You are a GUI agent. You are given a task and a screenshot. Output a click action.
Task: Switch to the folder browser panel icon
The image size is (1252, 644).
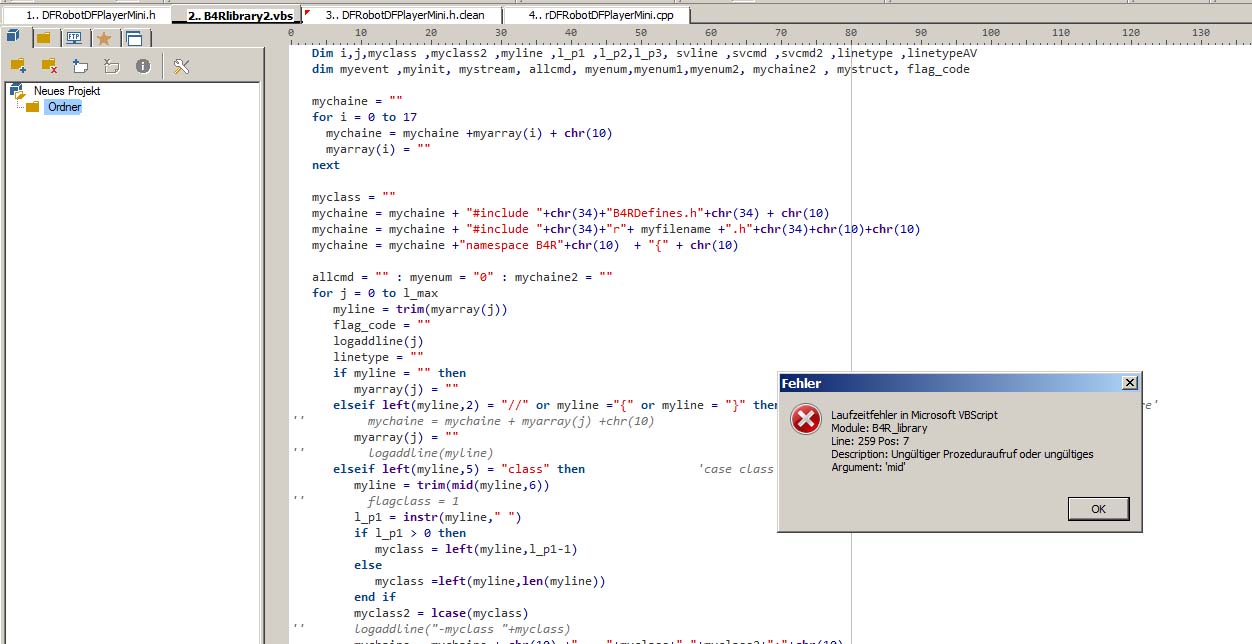pyautogui.click(x=44, y=36)
